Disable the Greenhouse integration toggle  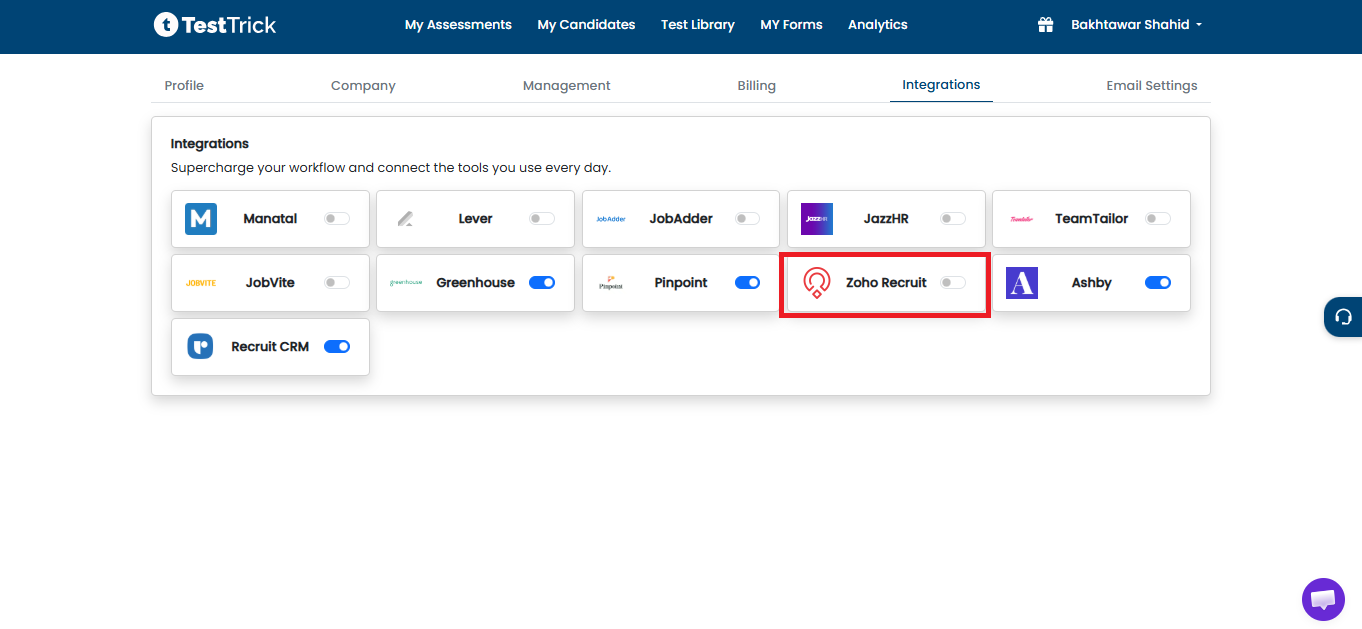coord(542,282)
